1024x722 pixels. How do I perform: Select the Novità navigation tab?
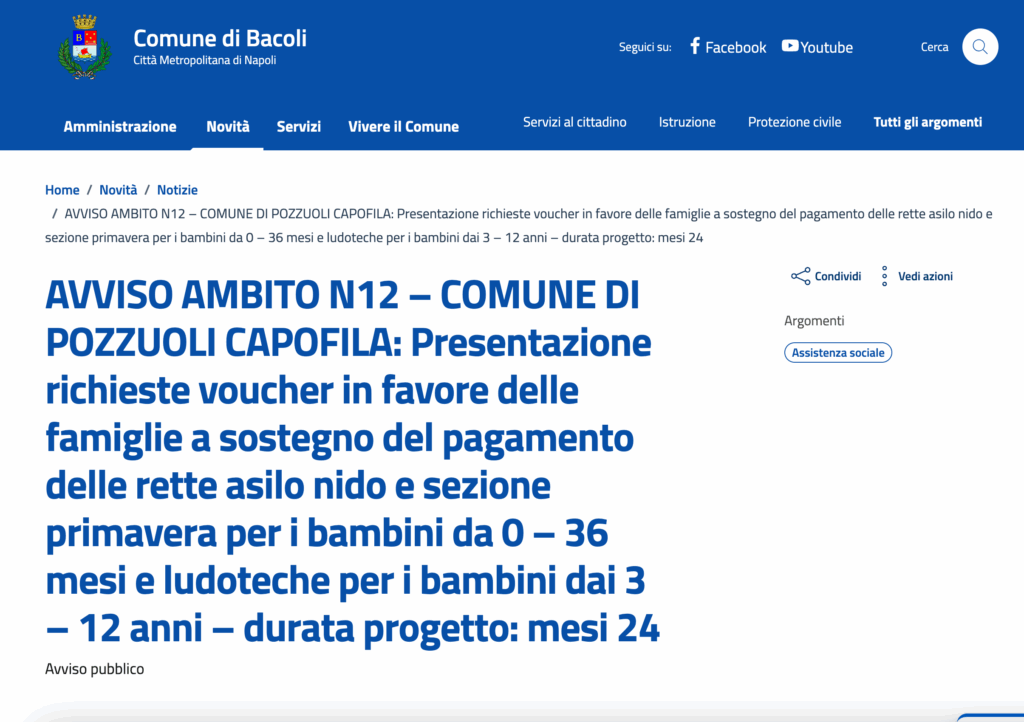point(228,126)
